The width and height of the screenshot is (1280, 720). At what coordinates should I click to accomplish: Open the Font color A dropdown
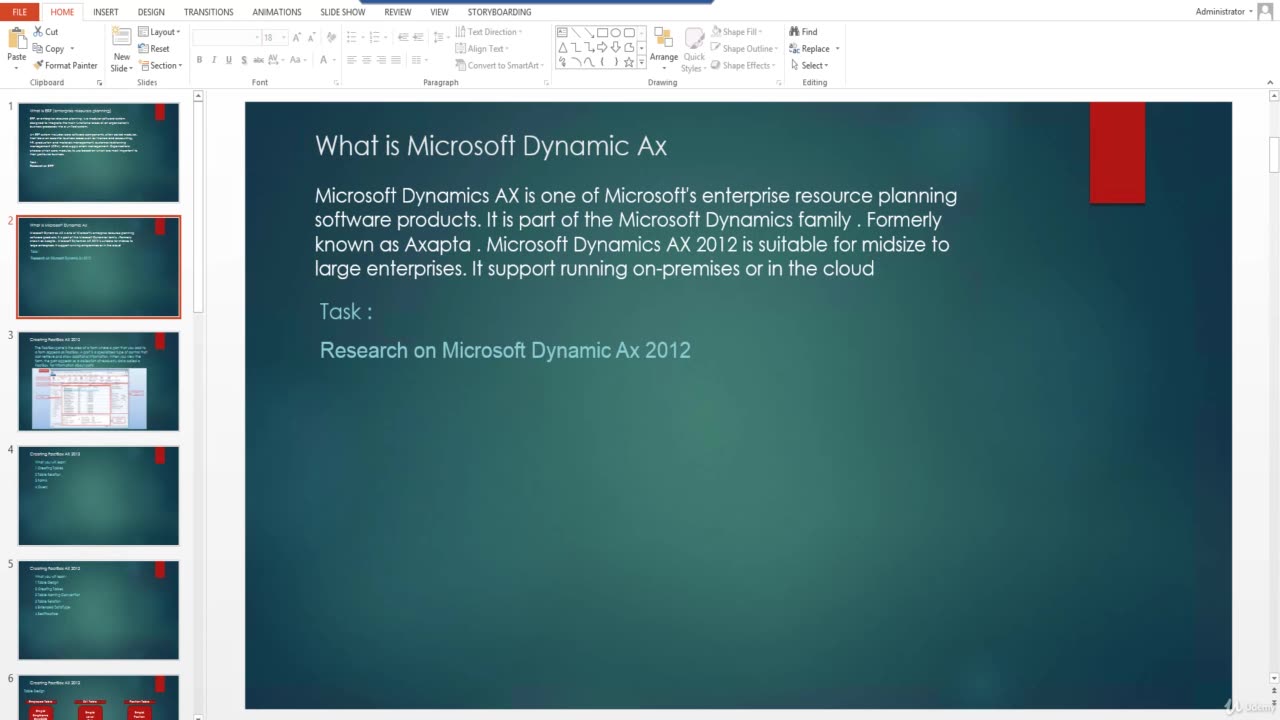click(x=327, y=60)
